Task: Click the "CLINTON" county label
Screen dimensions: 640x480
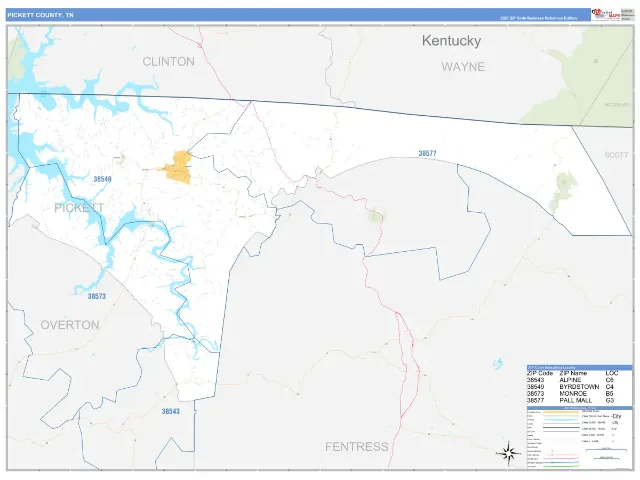Action: (x=168, y=62)
